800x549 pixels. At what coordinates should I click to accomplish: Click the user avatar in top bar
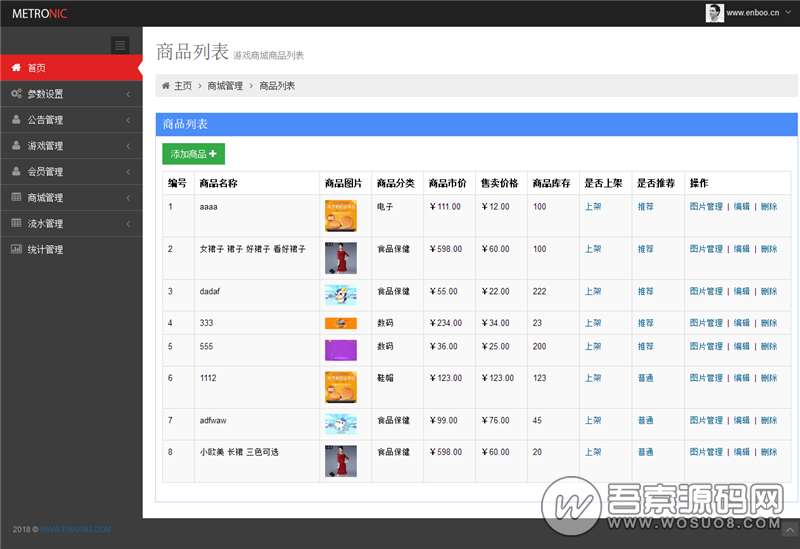coord(714,13)
